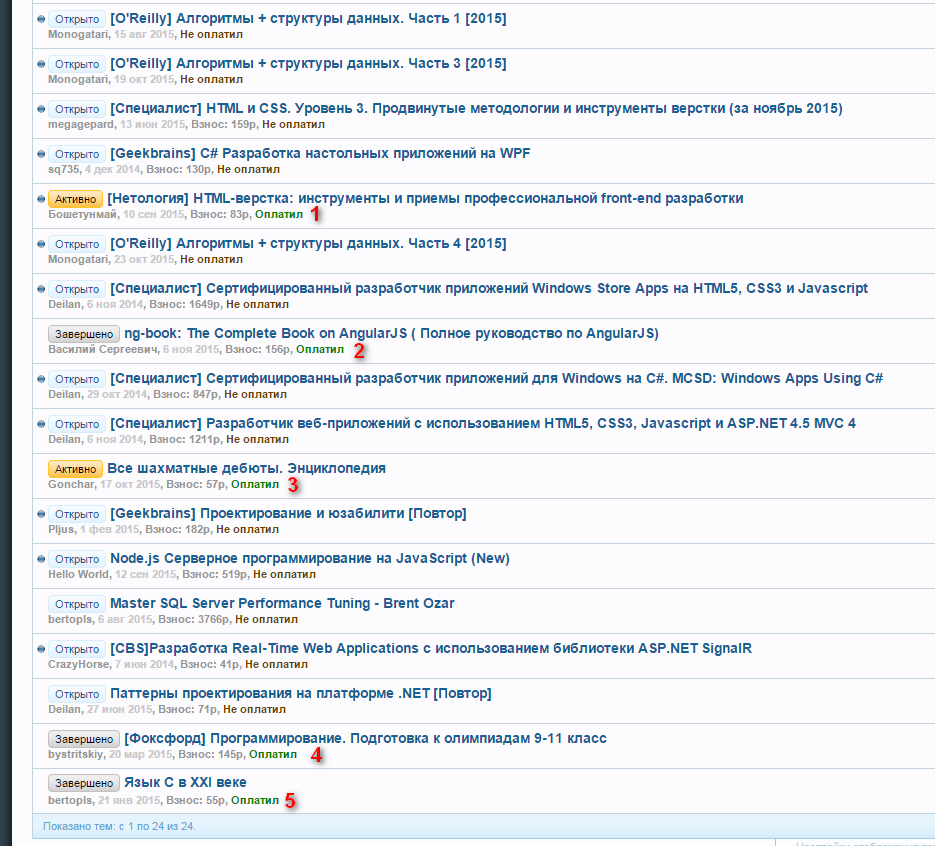Click the Открыто label on O'Reilly Часть 3
This screenshot has width=935, height=846.
77,64
